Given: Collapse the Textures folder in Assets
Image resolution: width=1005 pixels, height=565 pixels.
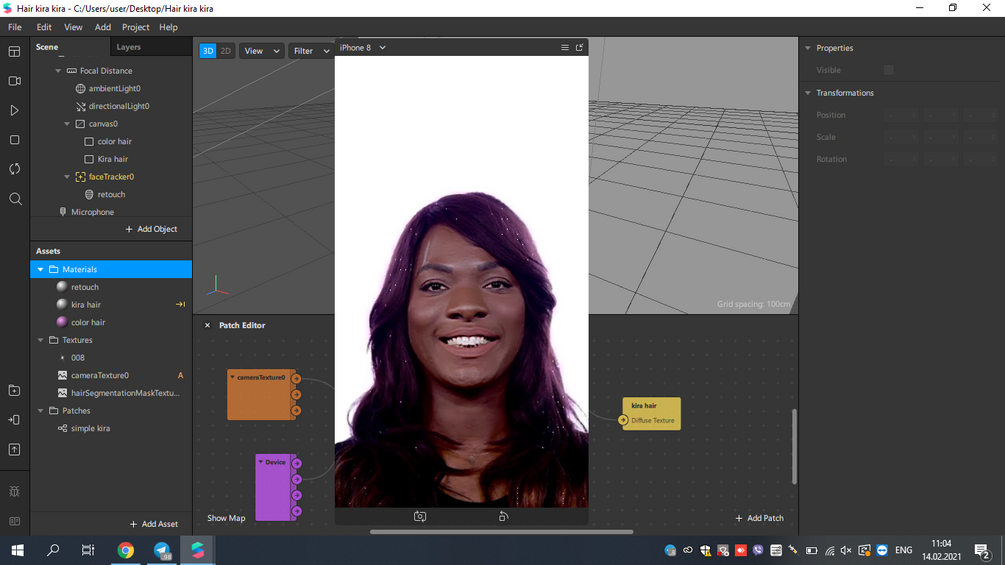Looking at the screenshot, I should [41, 340].
